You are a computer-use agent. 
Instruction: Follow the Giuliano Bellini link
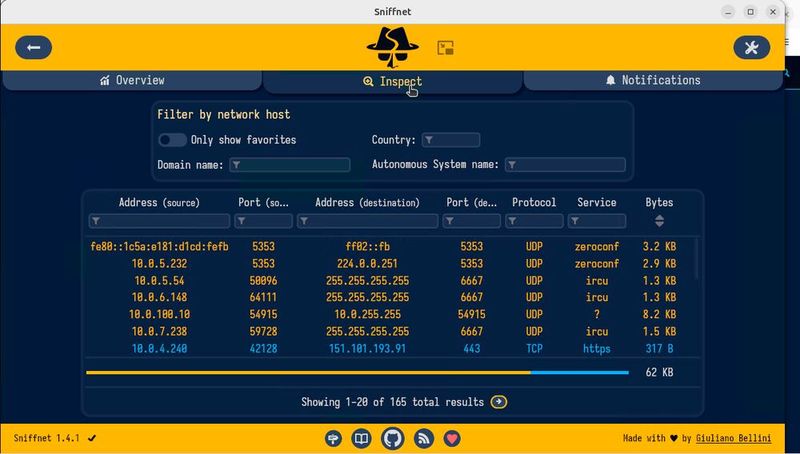[733, 438]
